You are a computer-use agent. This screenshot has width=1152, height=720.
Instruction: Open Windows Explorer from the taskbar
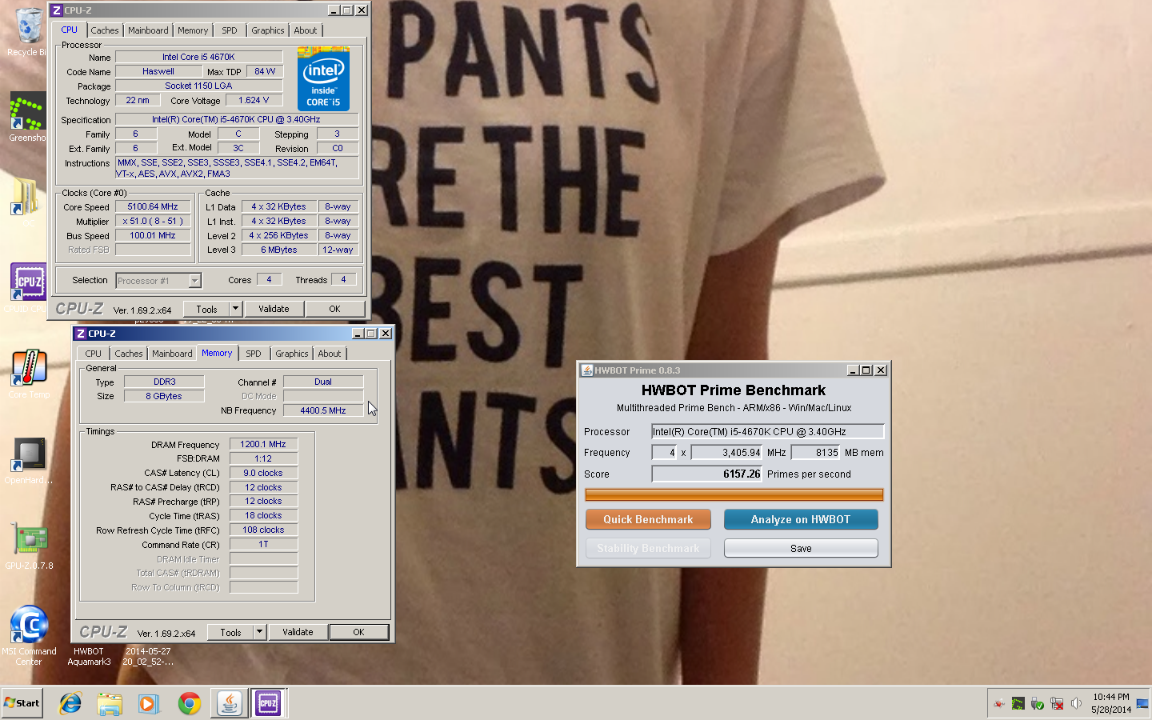(109, 703)
